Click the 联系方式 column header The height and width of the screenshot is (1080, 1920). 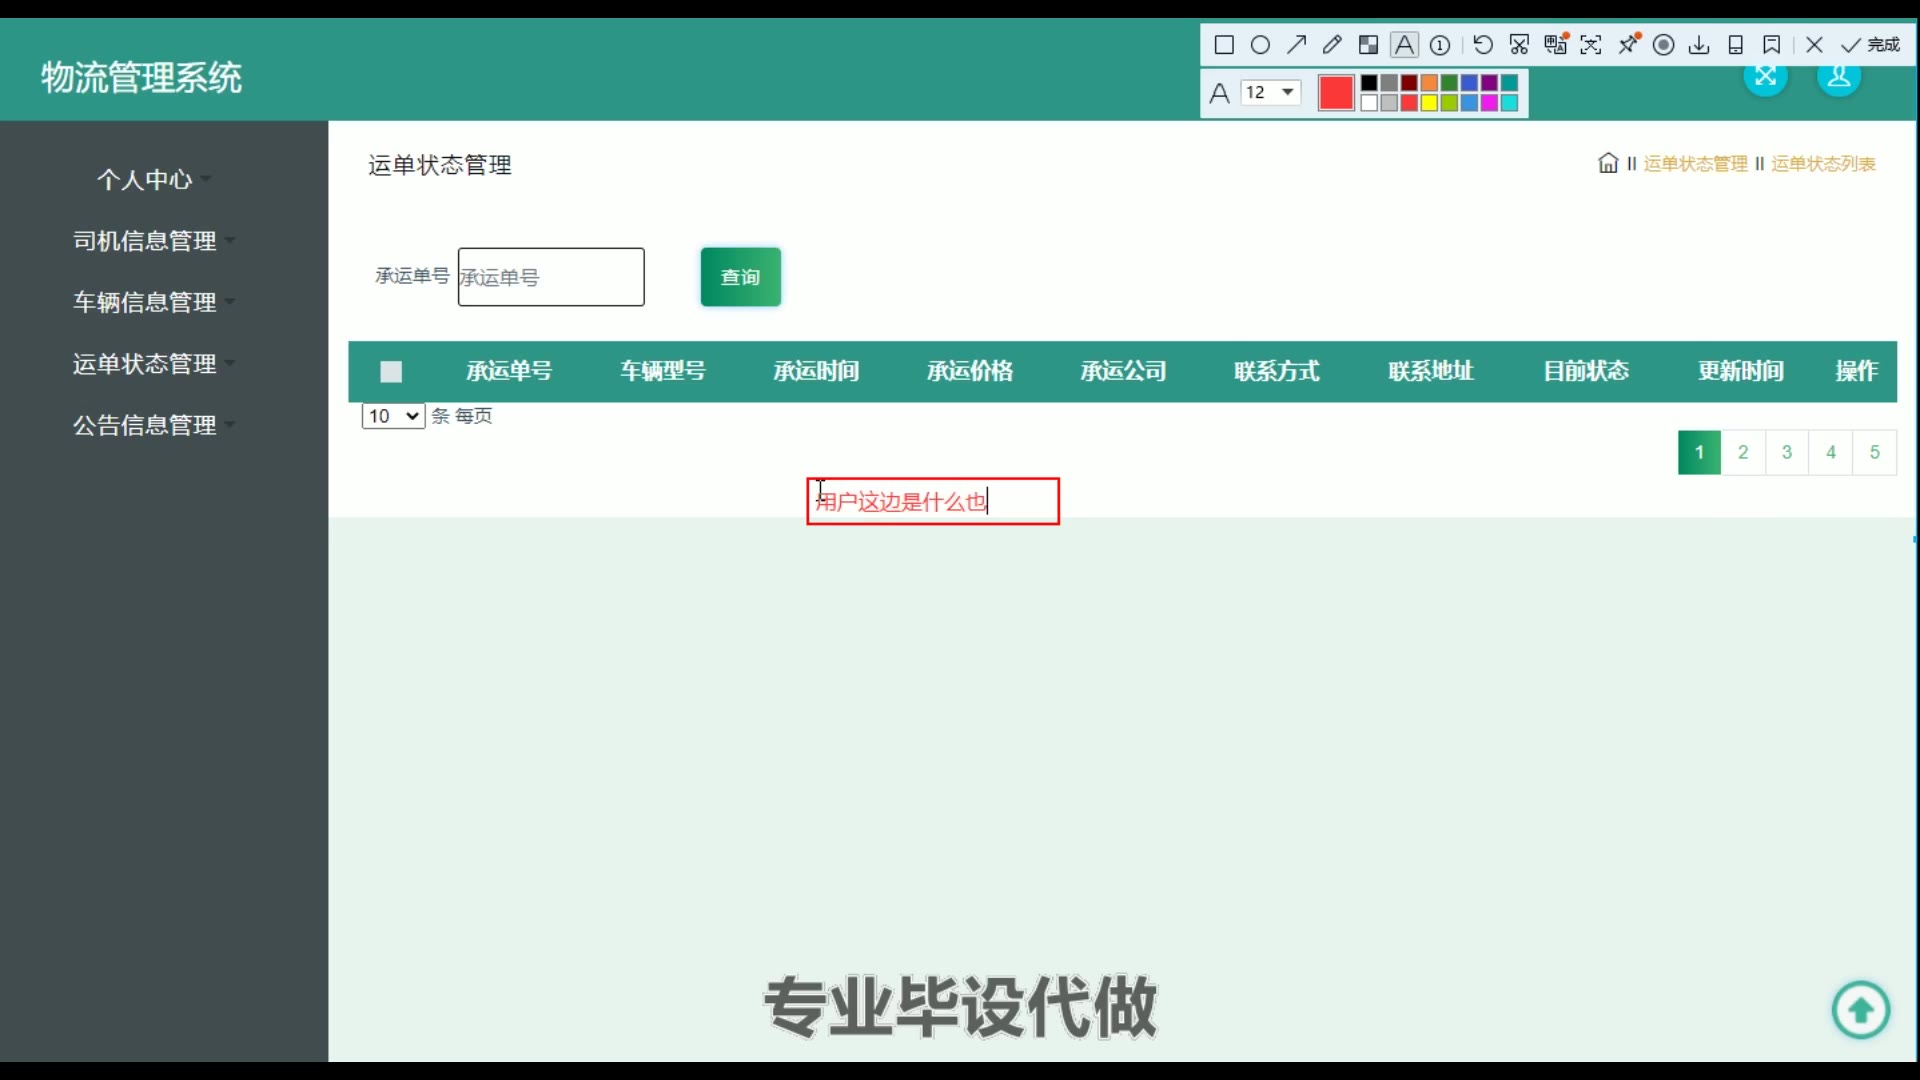tap(1277, 371)
